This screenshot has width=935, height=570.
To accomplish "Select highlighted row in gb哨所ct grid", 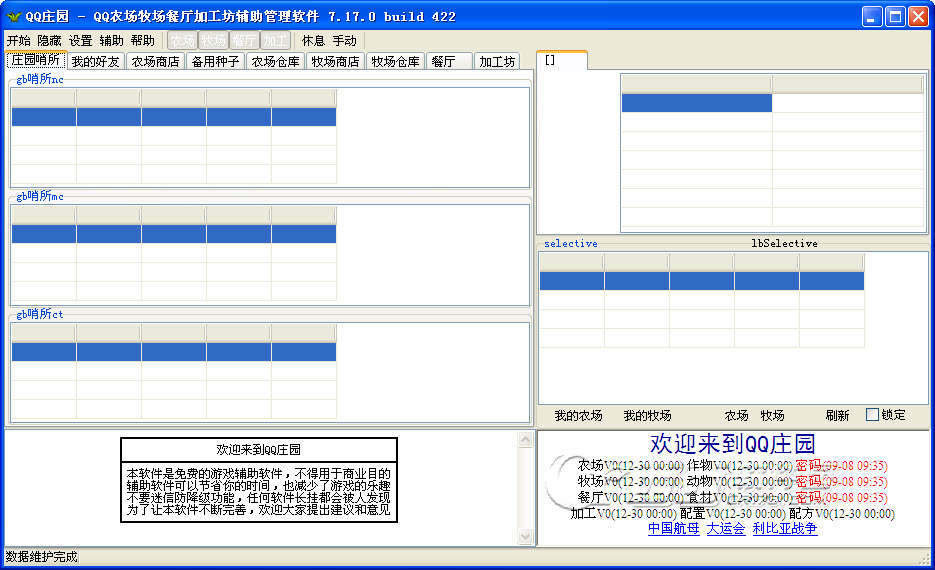I will point(174,352).
